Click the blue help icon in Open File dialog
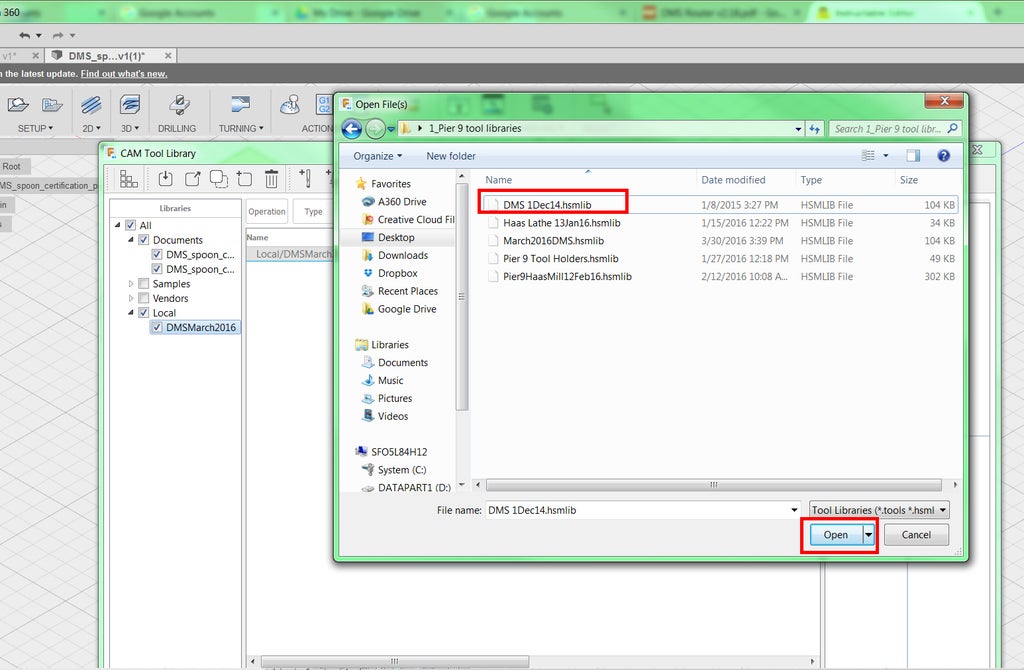Screen dimensions: 1024x670 tap(943, 155)
